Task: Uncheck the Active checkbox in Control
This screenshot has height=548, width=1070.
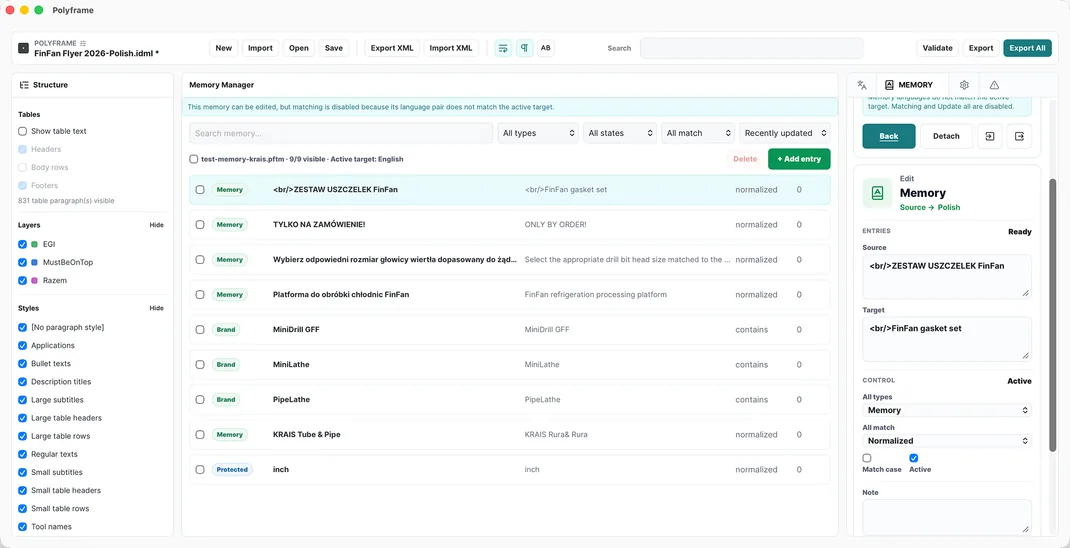Action: click(x=914, y=458)
